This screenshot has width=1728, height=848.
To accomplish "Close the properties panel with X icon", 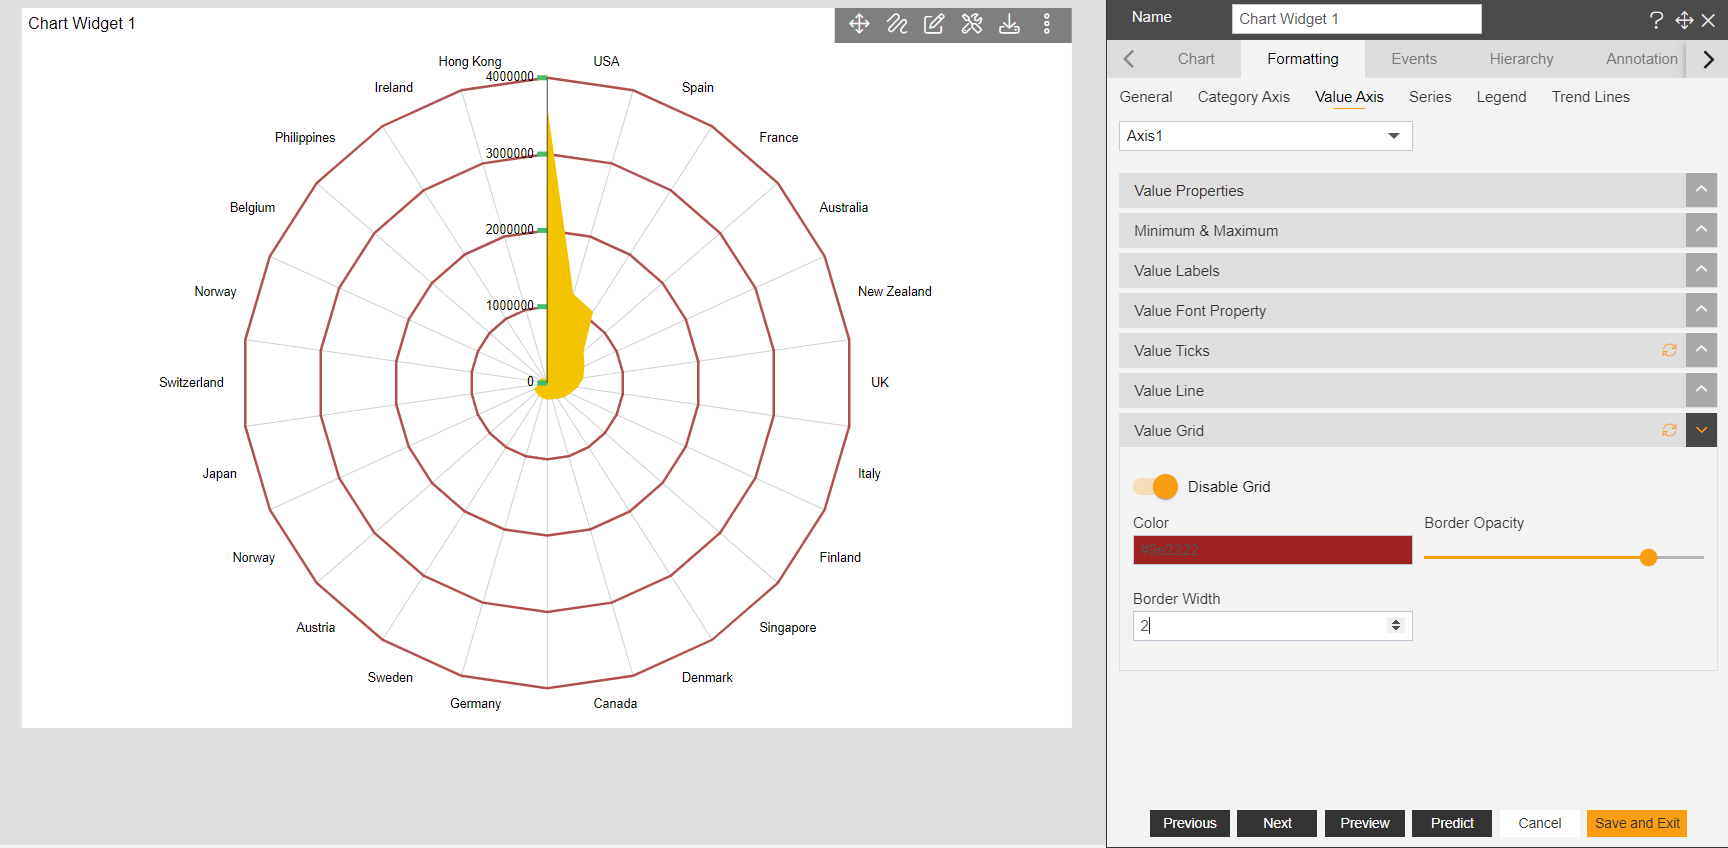I will point(1708,20).
